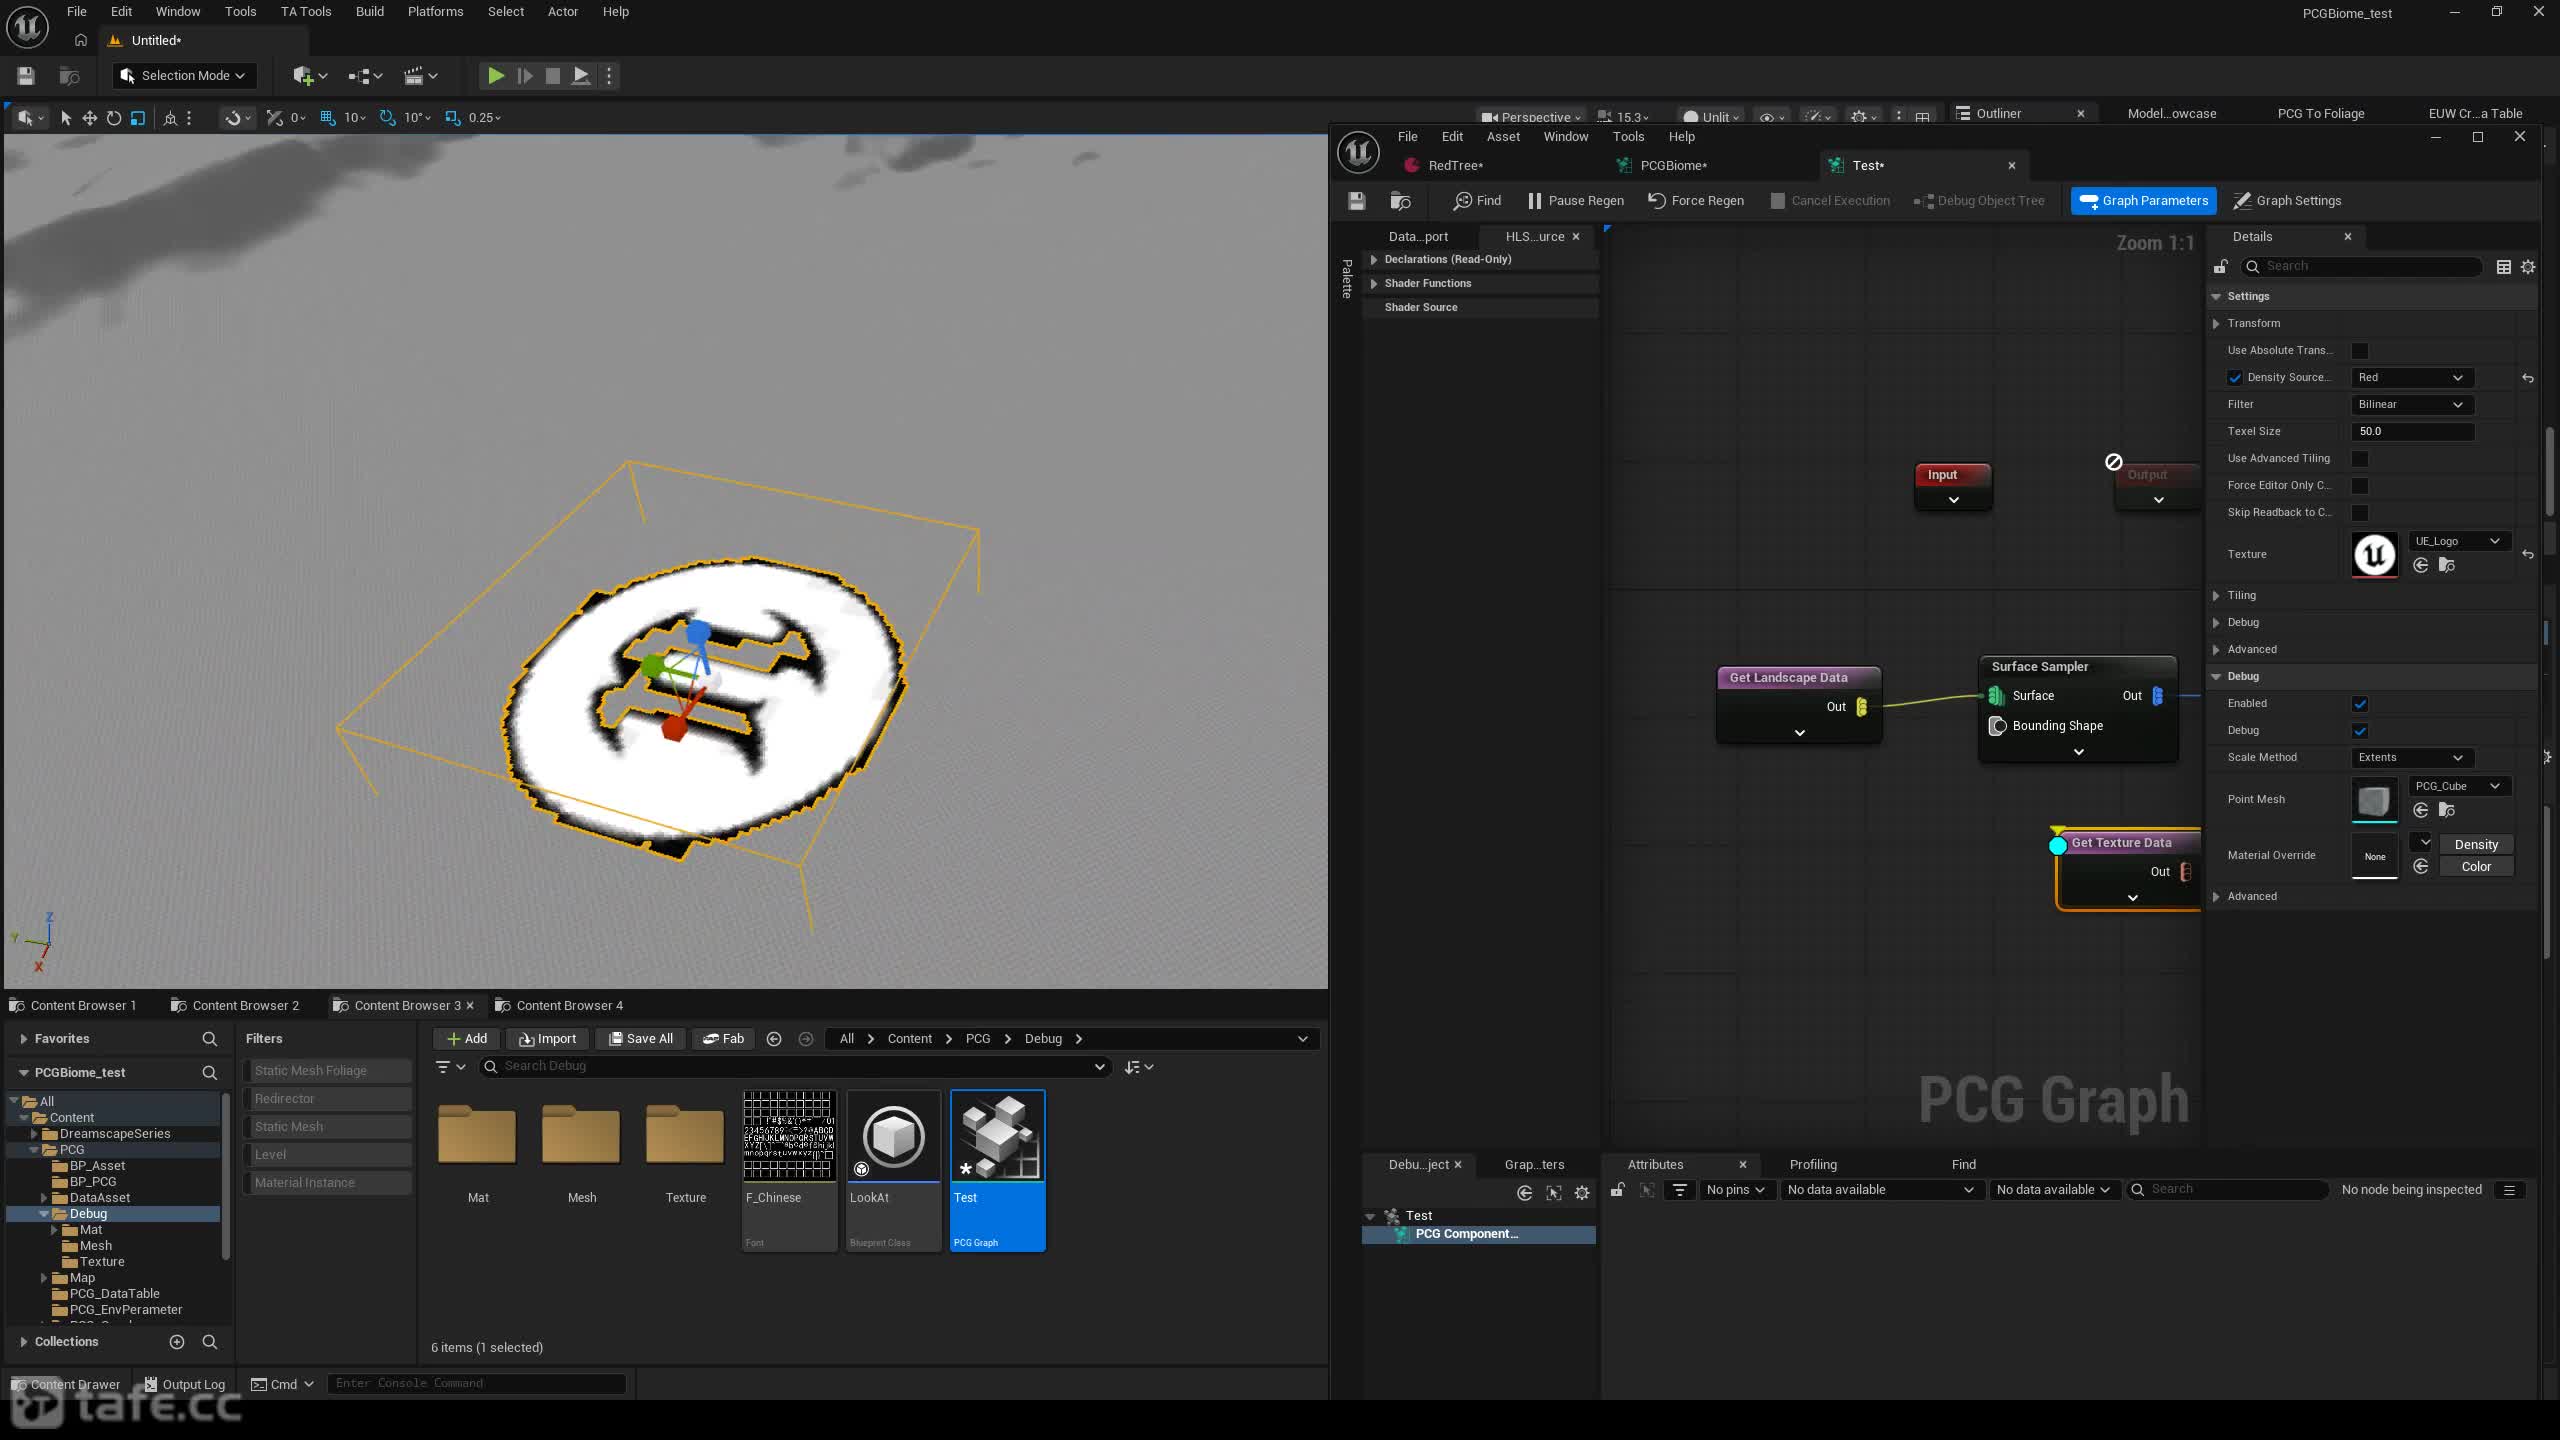Screen dimensions: 2560x1440
Task: Uncheck the Enabled debug checkbox
Action: 2360,704
